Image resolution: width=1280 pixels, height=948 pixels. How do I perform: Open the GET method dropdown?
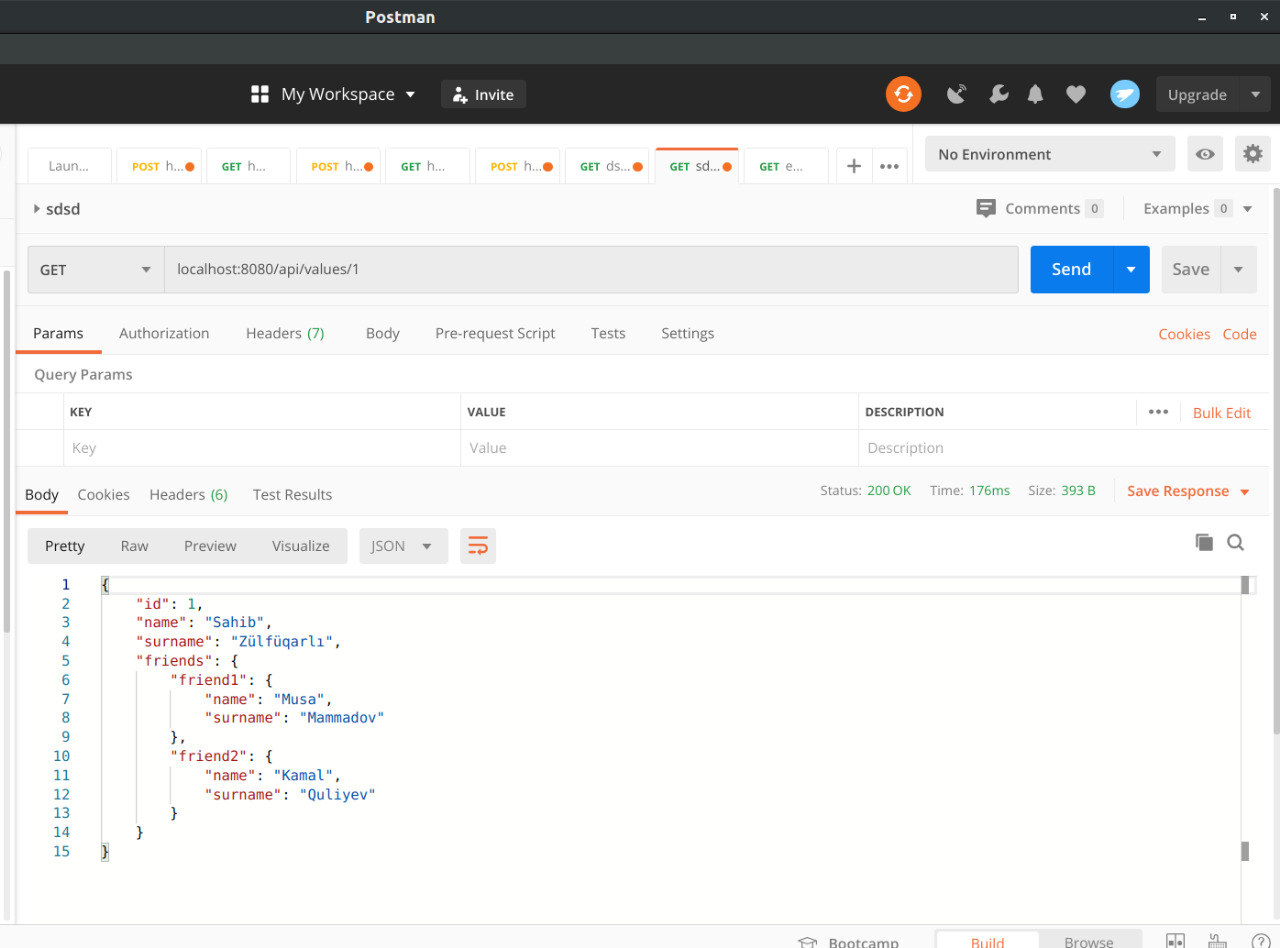(x=96, y=270)
